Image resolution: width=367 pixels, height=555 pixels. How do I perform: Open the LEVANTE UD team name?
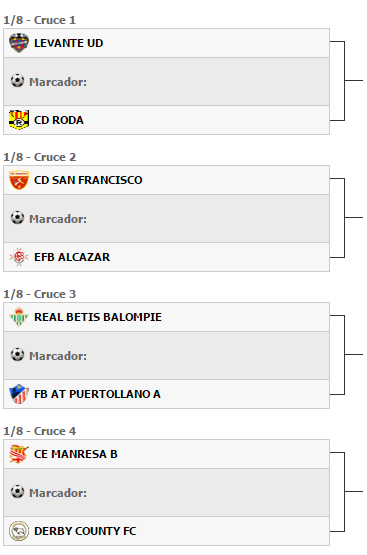(69, 43)
